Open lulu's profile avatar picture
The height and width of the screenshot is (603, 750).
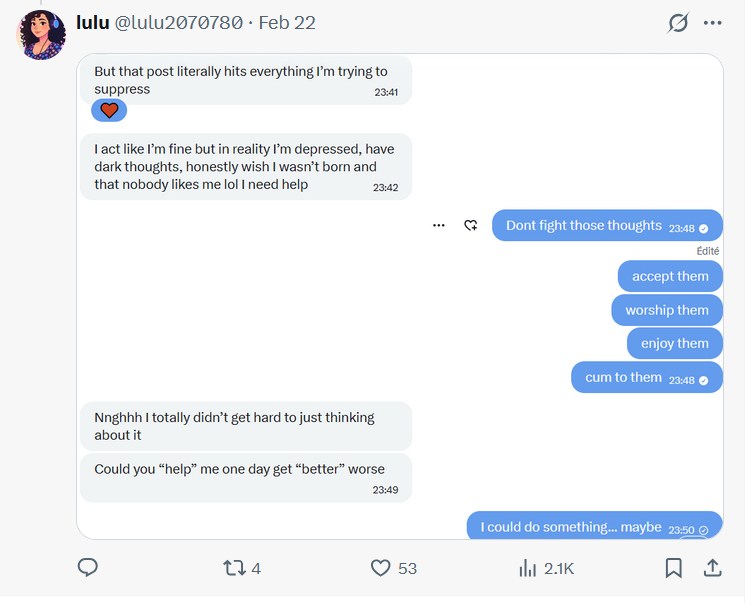click(x=41, y=35)
